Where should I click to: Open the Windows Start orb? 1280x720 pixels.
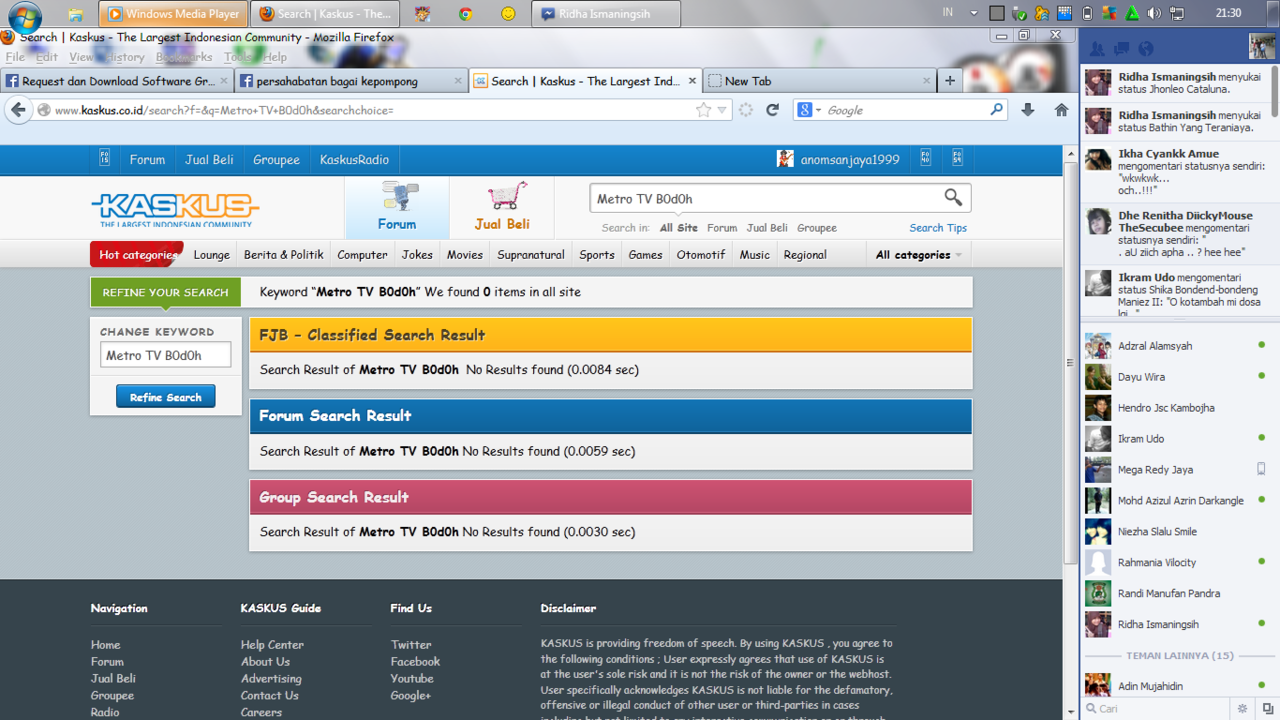click(x=24, y=16)
